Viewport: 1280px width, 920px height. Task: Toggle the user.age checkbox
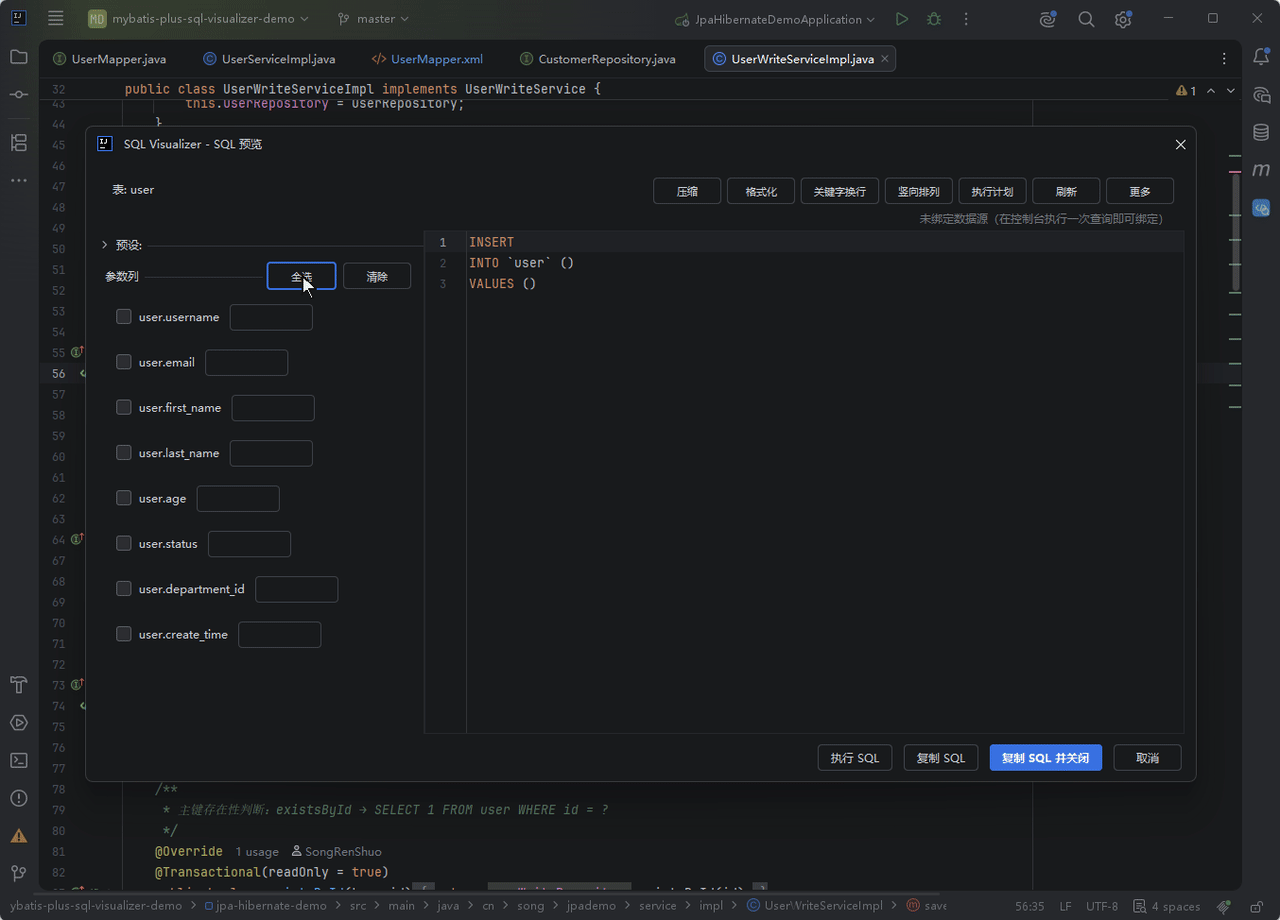(124, 498)
